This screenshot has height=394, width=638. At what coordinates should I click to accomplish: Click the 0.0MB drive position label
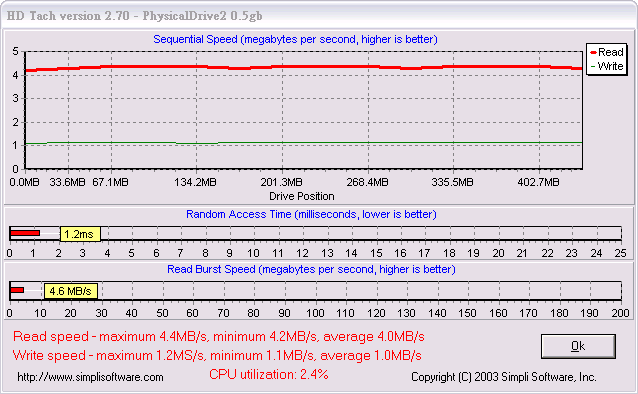[24, 182]
